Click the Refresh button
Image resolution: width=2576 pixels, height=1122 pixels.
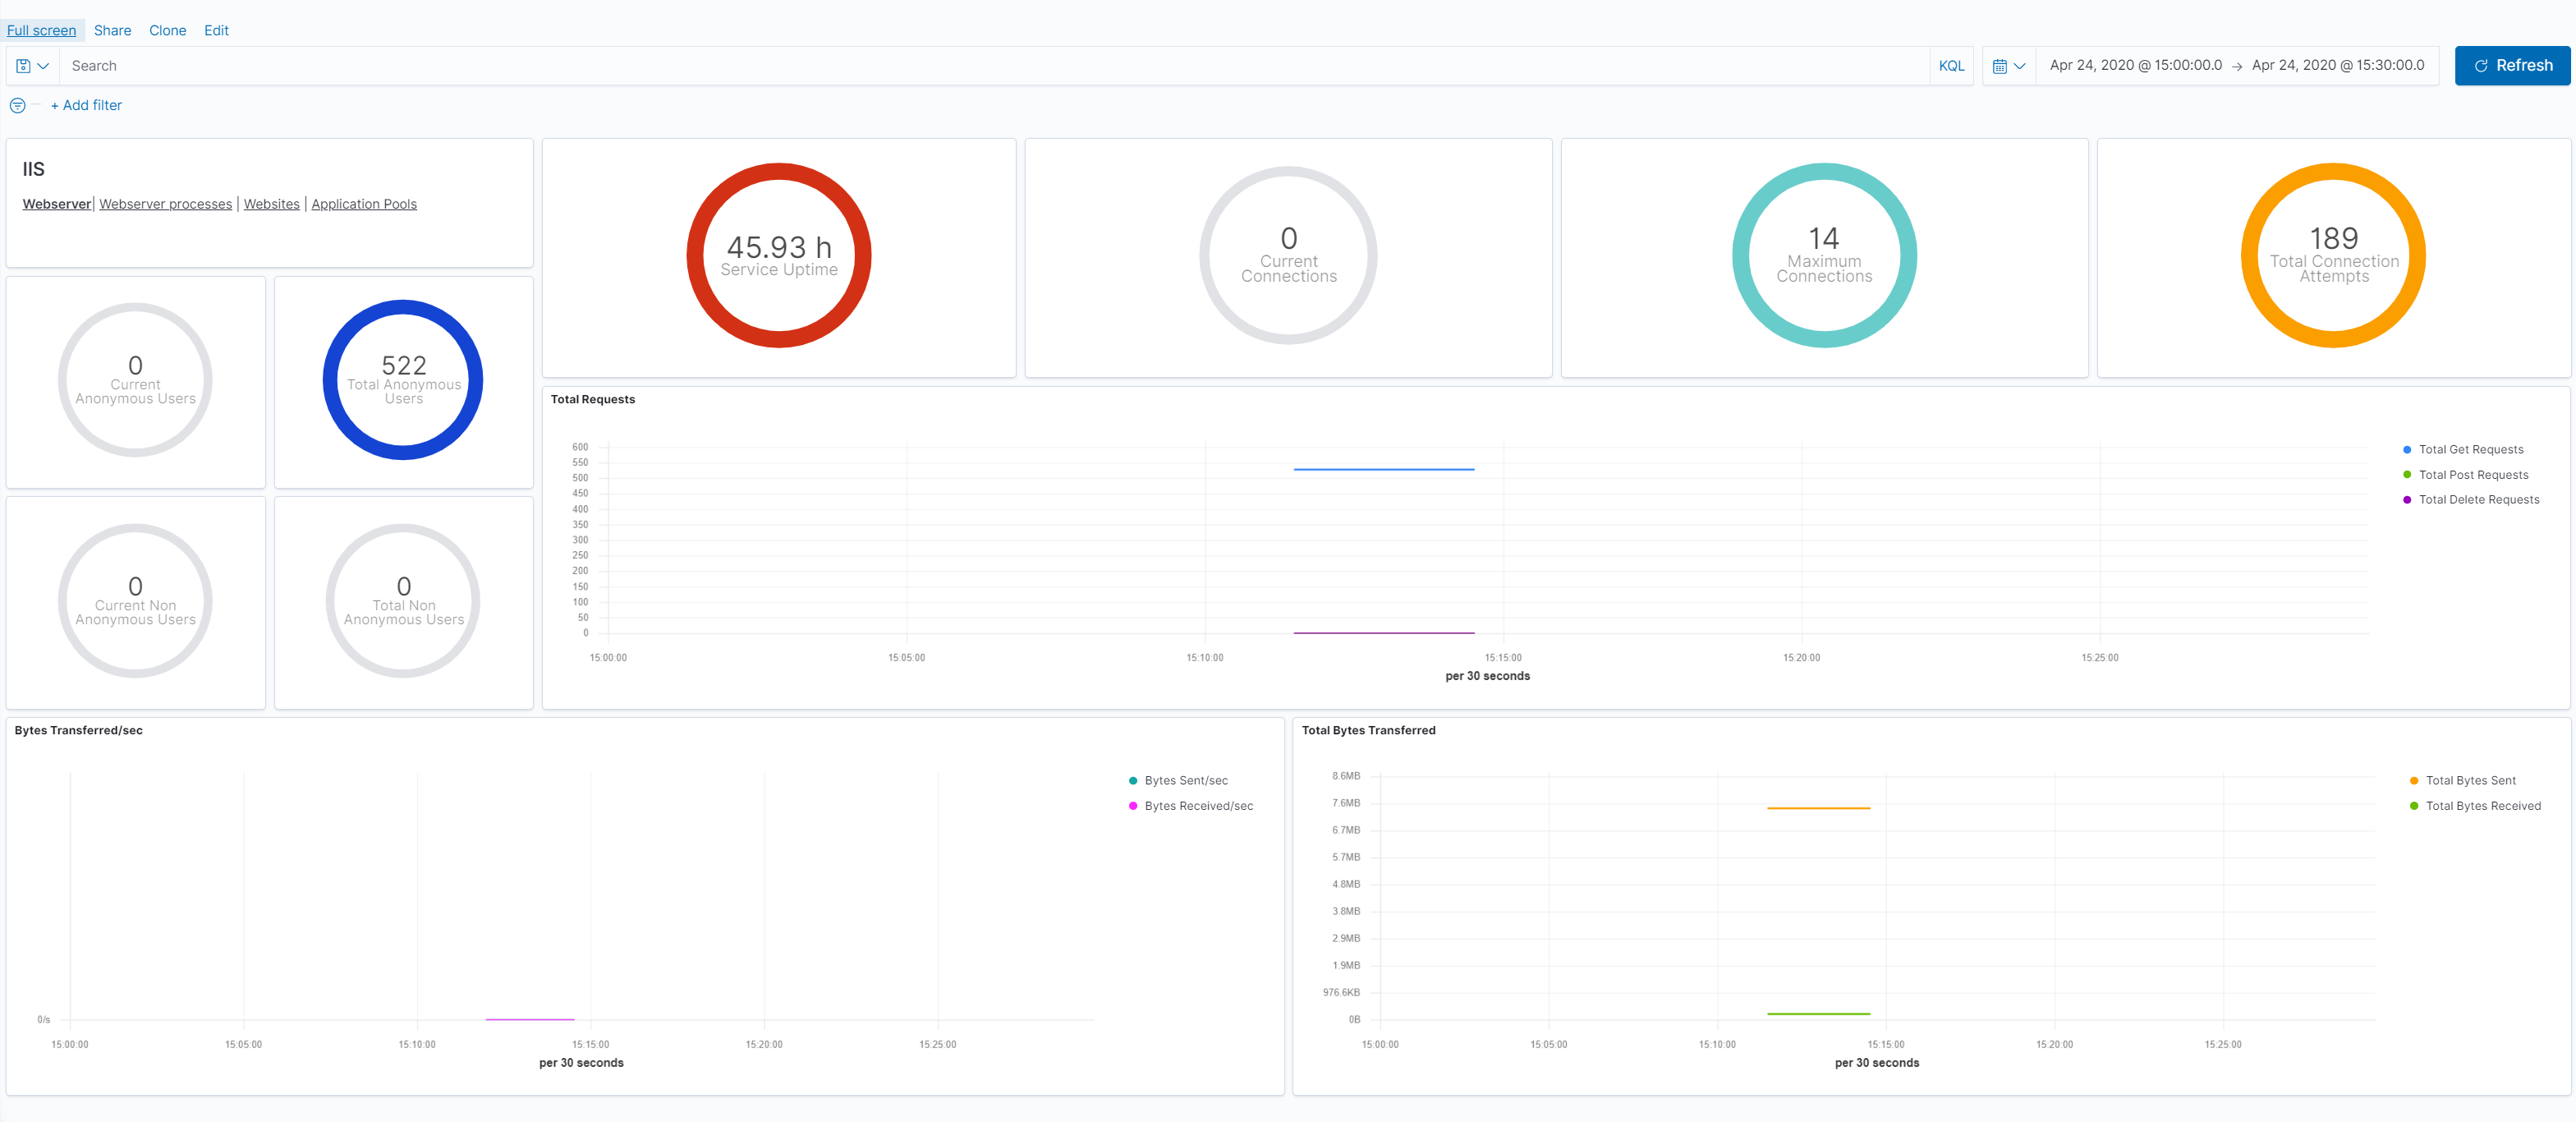point(2512,65)
